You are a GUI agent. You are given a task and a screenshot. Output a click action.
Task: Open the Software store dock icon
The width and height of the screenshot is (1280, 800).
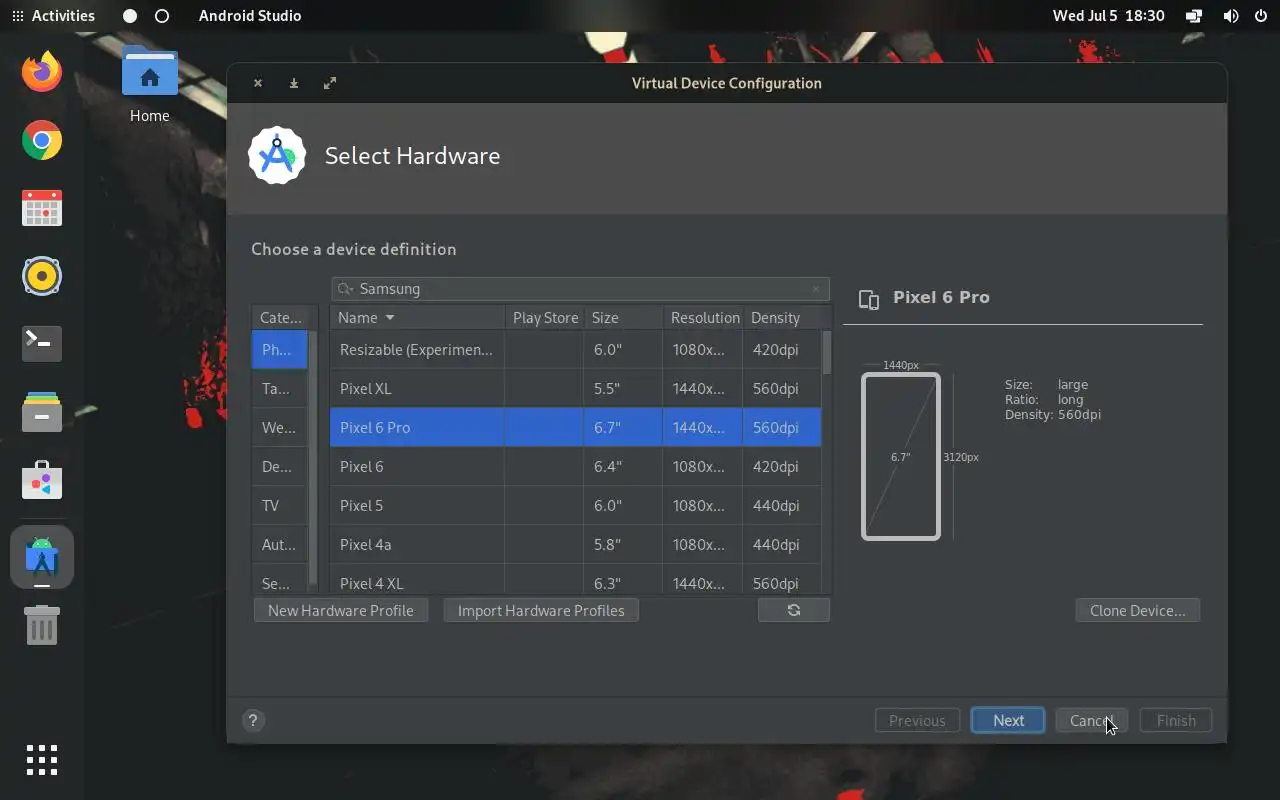[x=42, y=481]
